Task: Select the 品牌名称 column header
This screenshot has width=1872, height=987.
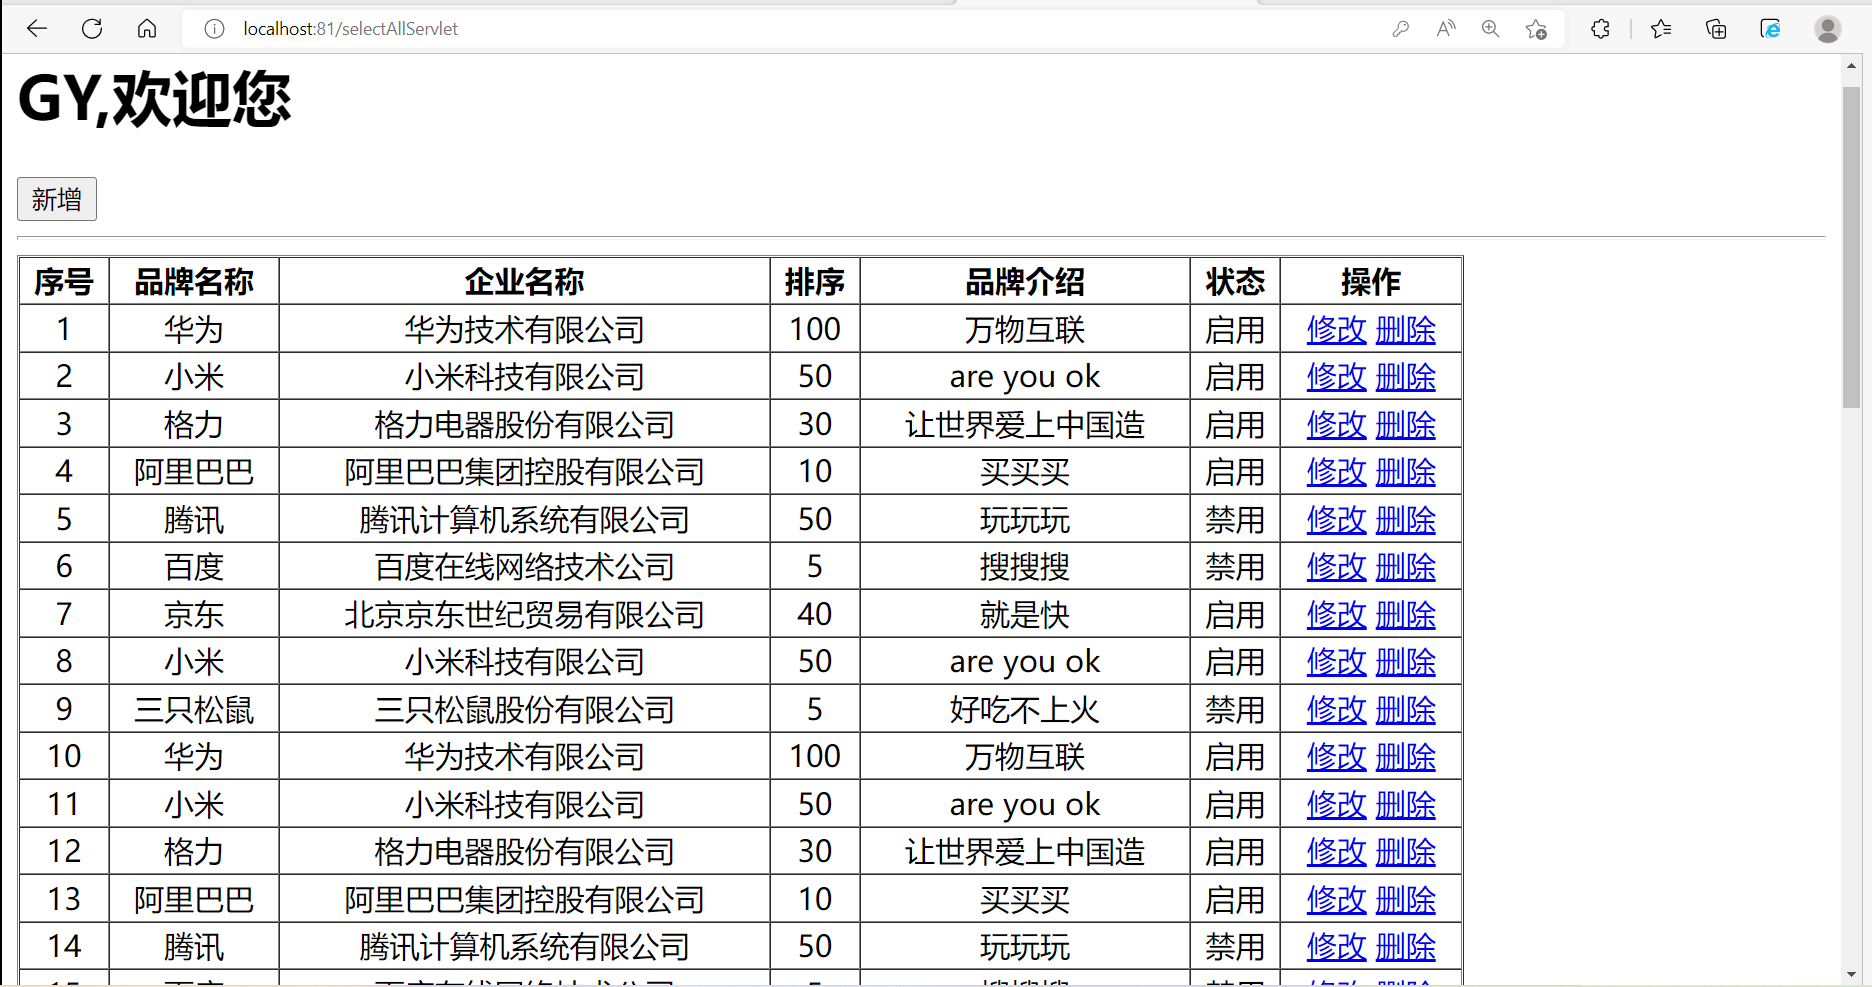Action: tap(194, 282)
